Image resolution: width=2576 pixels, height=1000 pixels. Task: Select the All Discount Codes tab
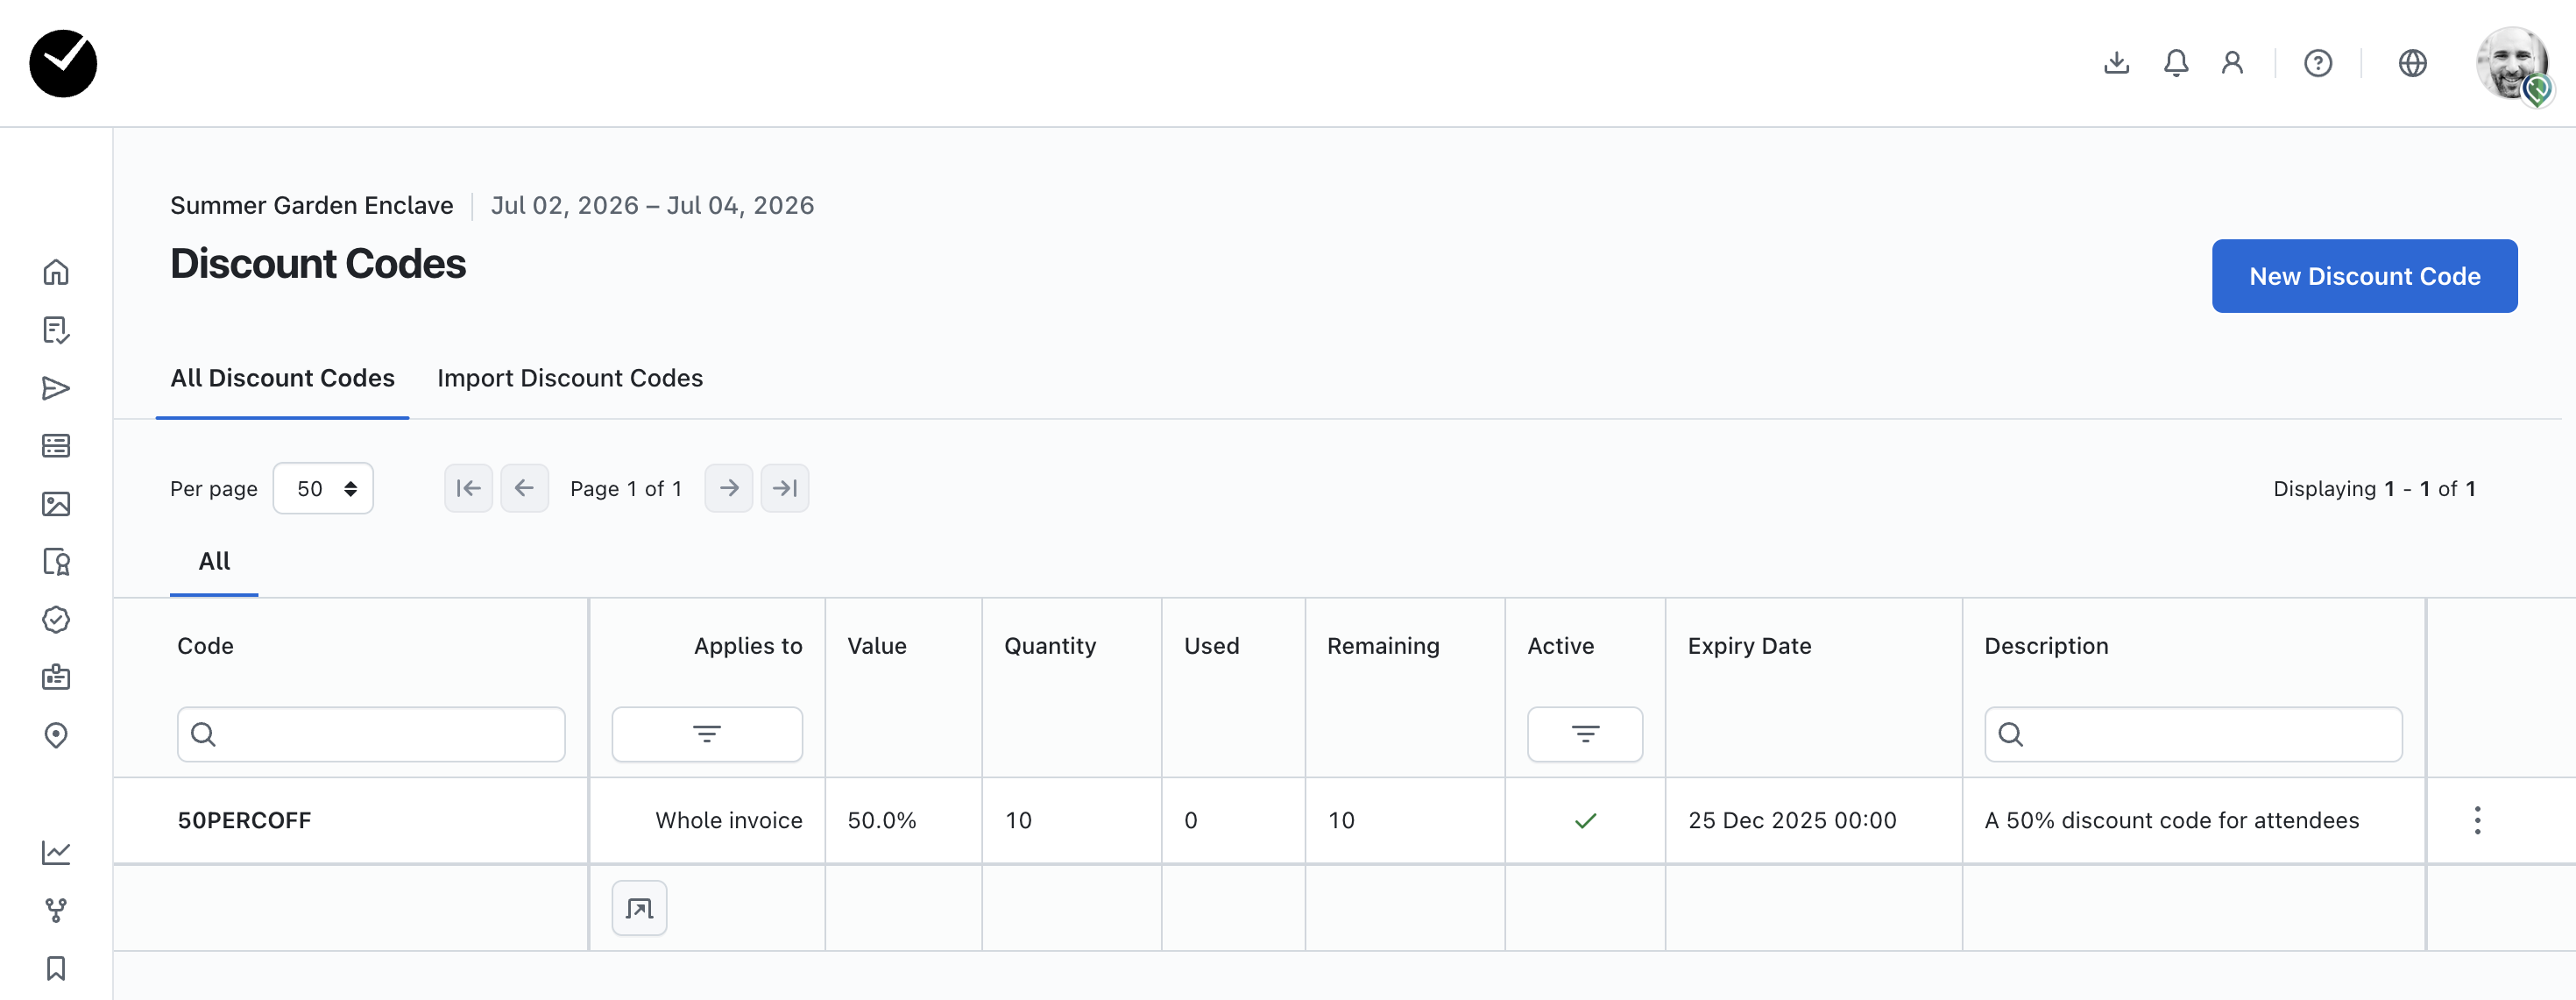[282, 378]
